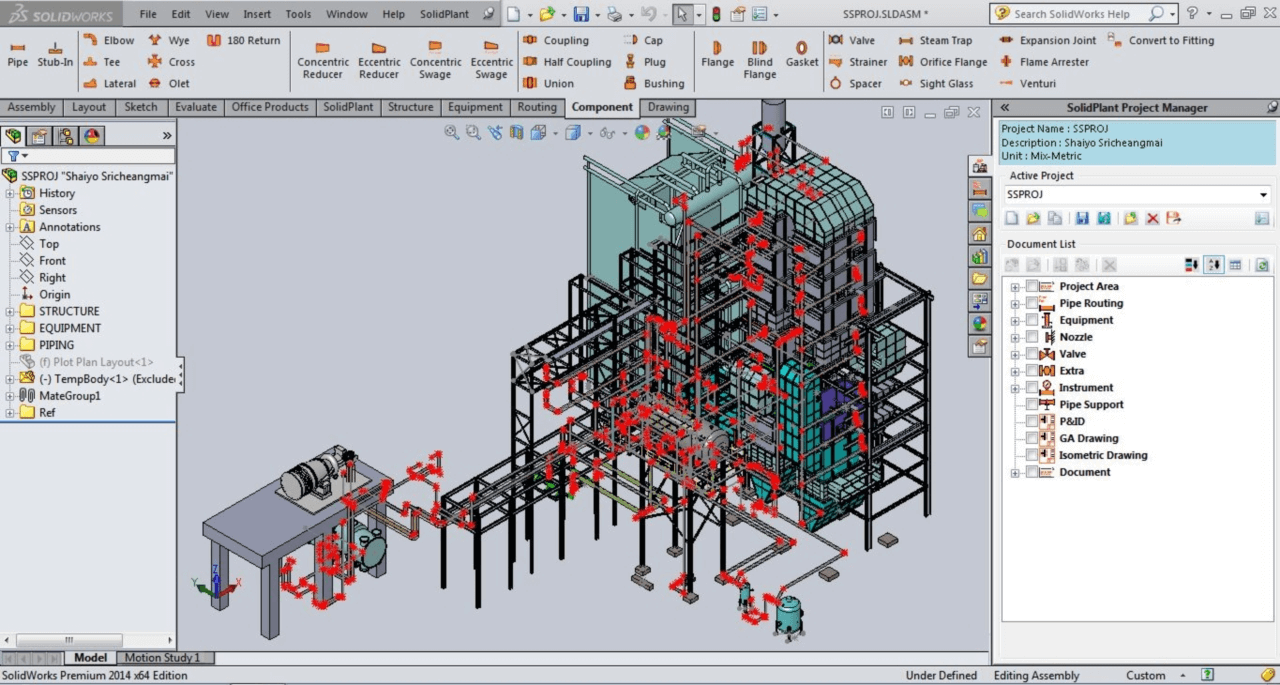
Task: Insert a Lateral fitting
Action: click(x=110, y=84)
